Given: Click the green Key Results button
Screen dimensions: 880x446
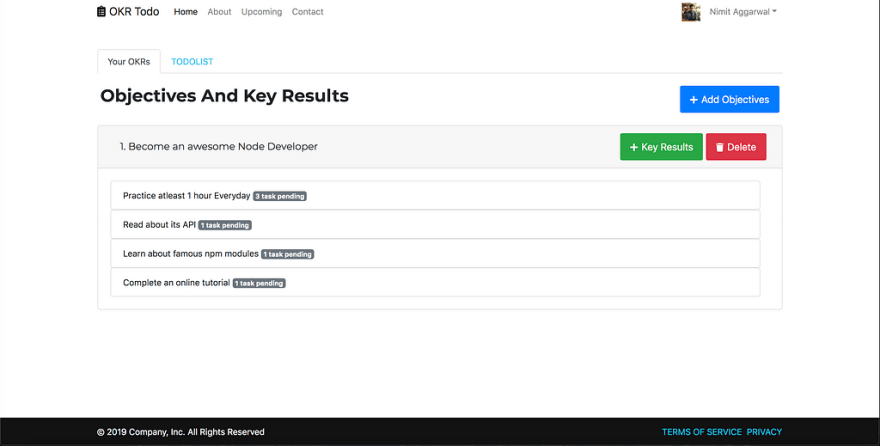Looking at the screenshot, I should click(661, 147).
